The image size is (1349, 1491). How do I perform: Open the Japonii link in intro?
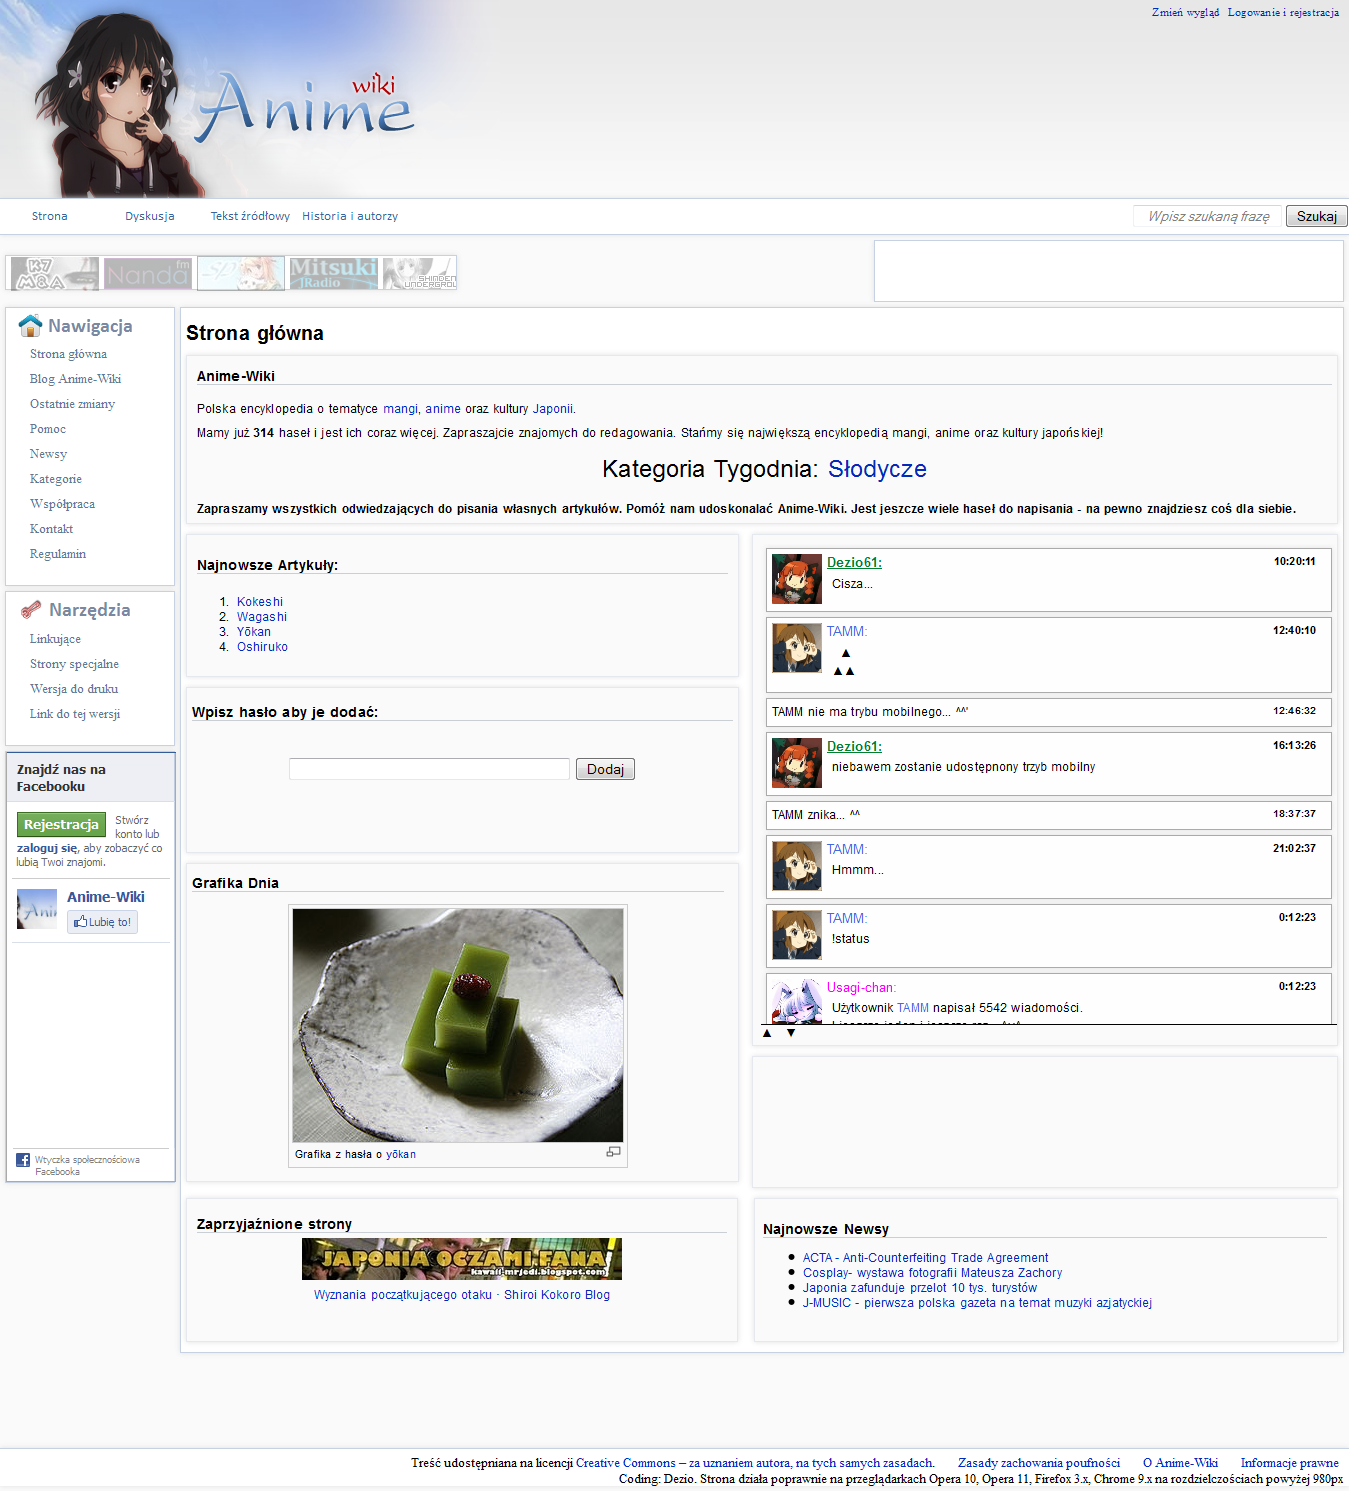tap(553, 409)
